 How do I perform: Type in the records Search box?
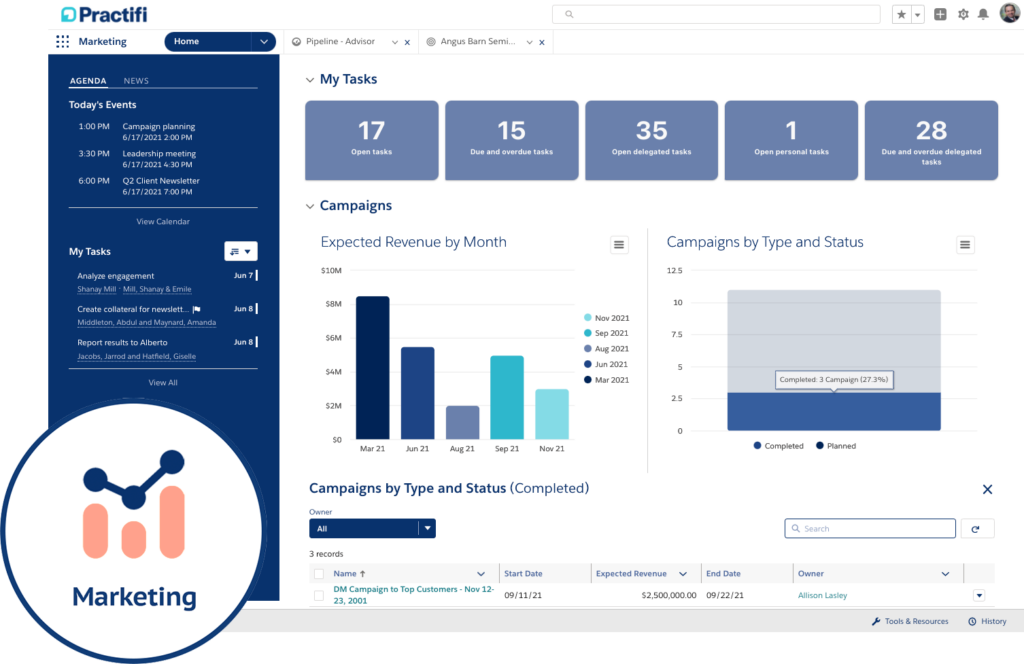pos(869,528)
